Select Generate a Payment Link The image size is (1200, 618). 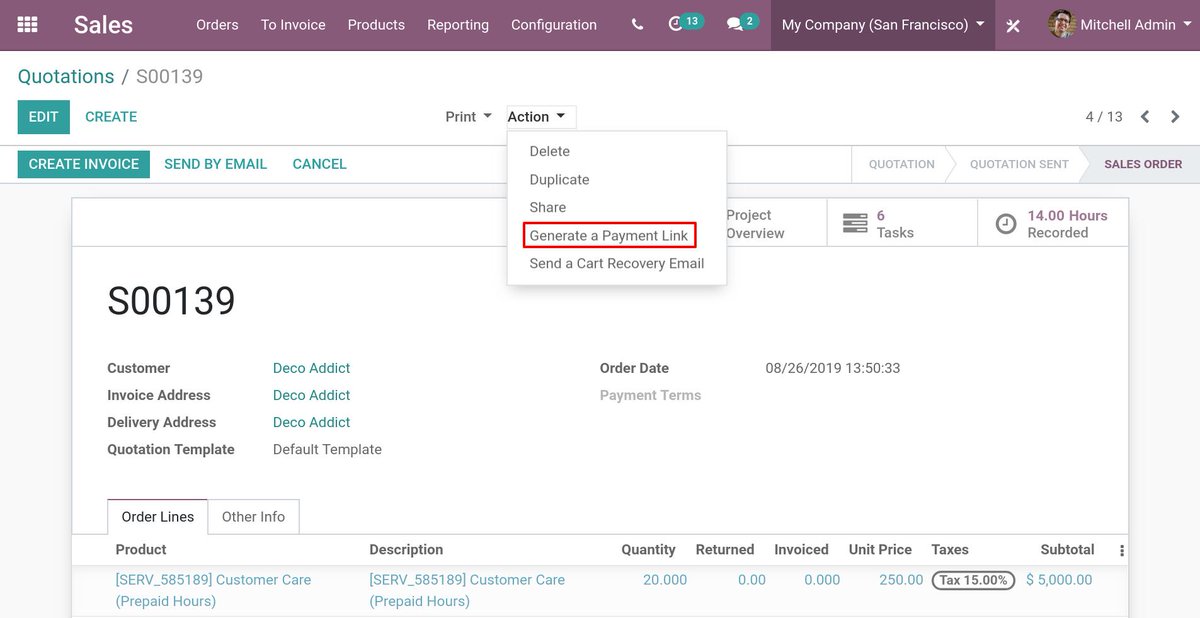[x=609, y=234]
